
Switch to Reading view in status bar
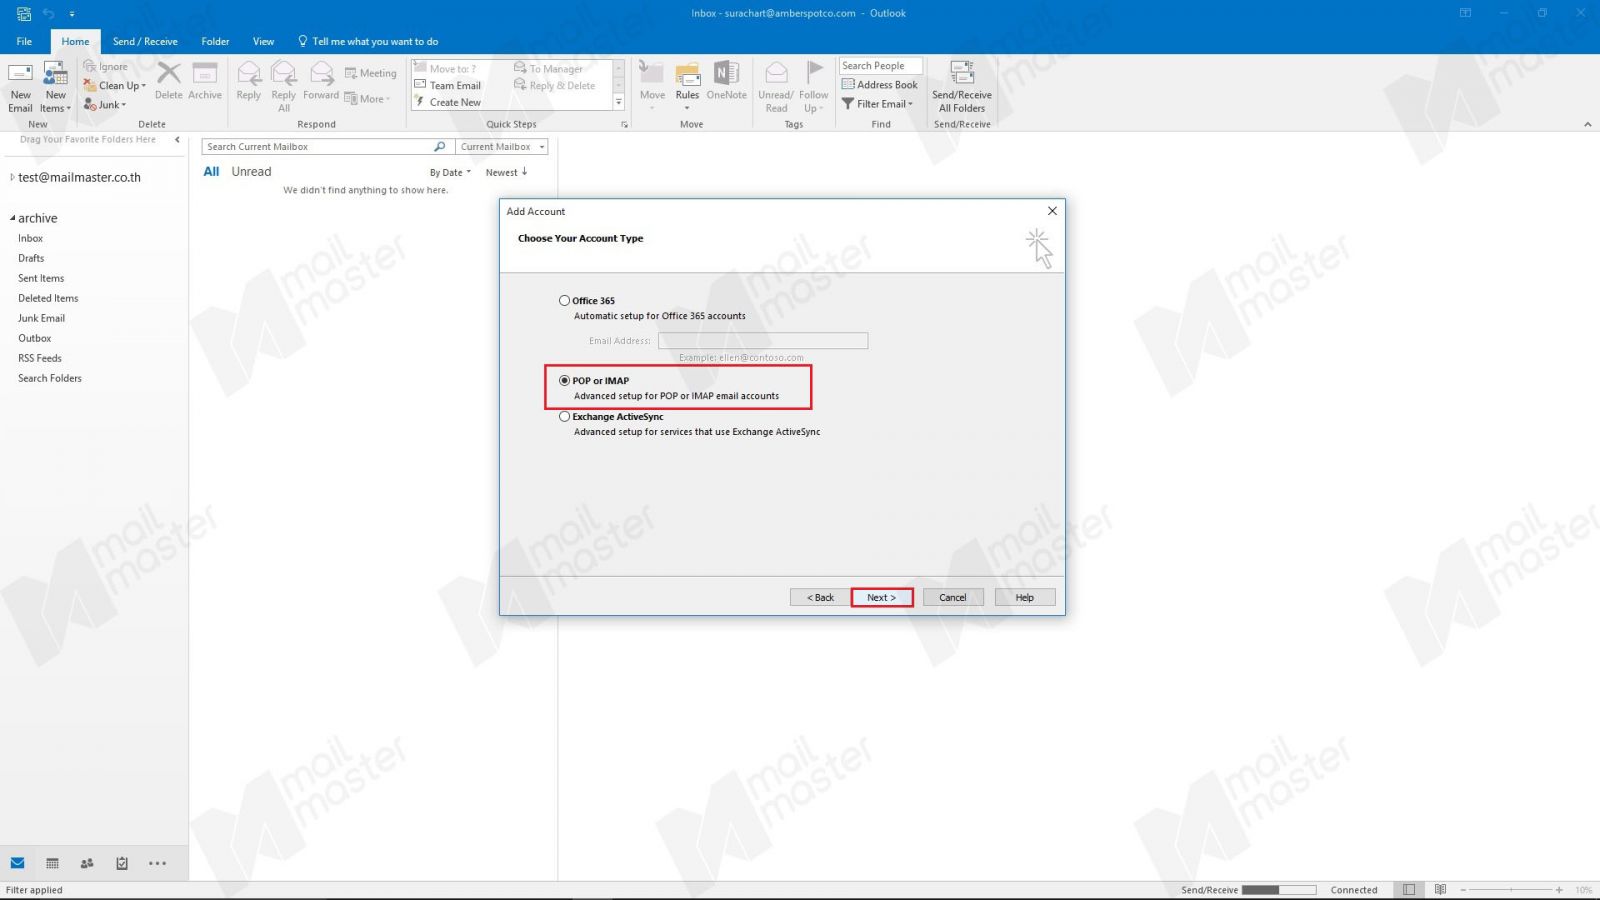1440,889
